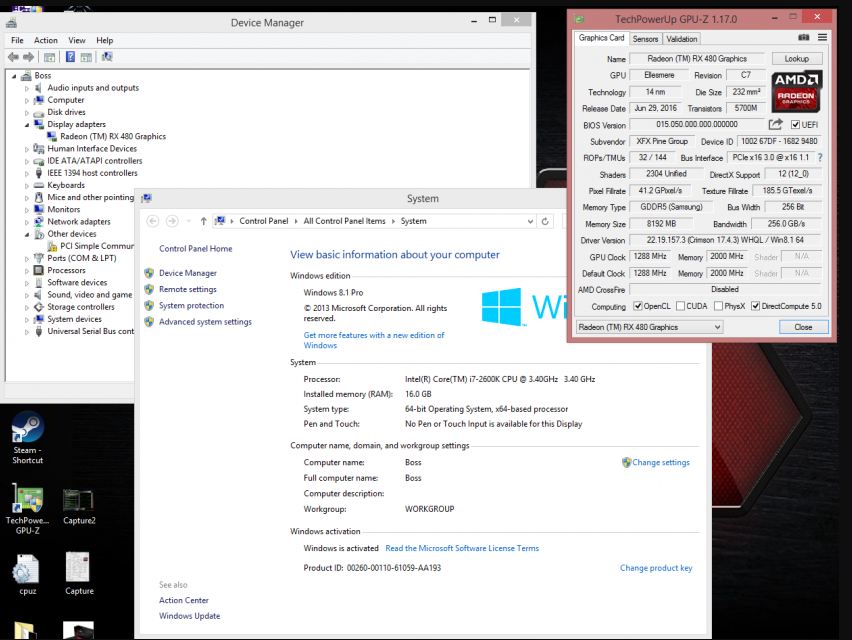852x640 pixels.
Task: Toggle the UEFI checkbox in GPU-Z
Action: (x=795, y=124)
